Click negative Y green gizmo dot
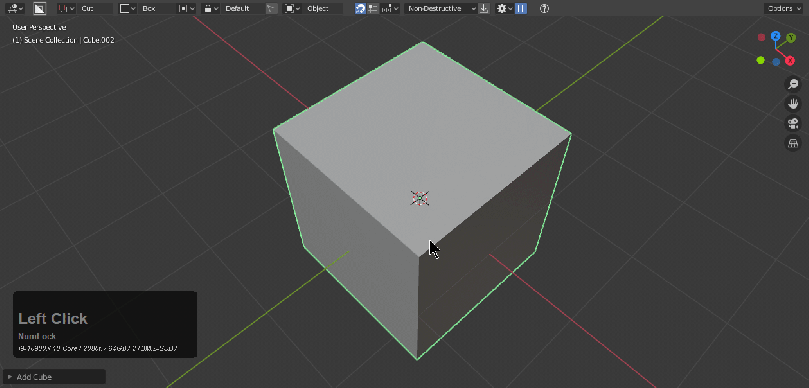This screenshot has height=388, width=809. [761, 60]
